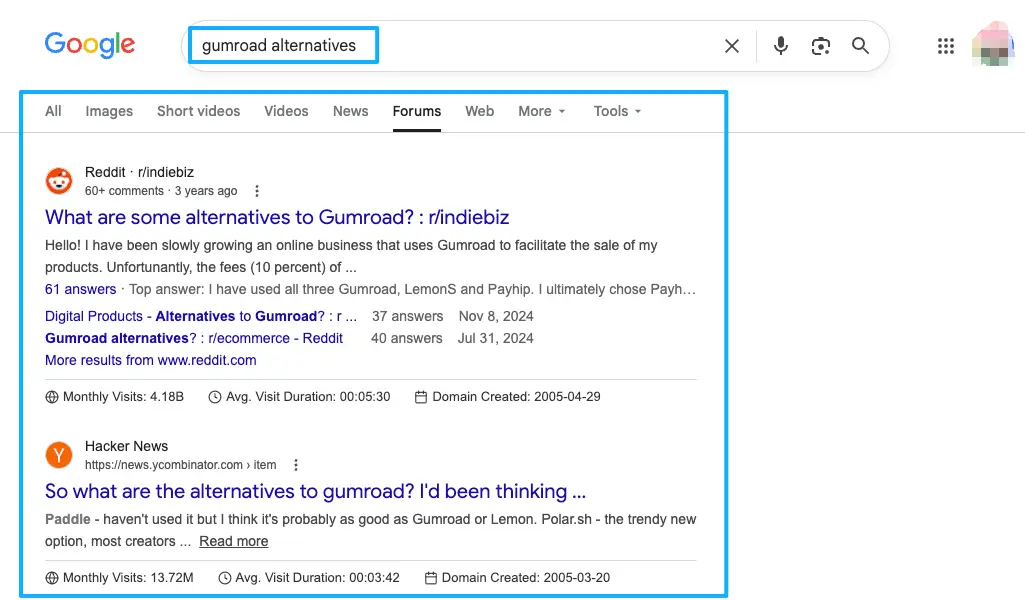This screenshot has width=1025, height=600.
Task: Click the 'Reddit · r/indiebiz' source name
Action: [139, 172]
